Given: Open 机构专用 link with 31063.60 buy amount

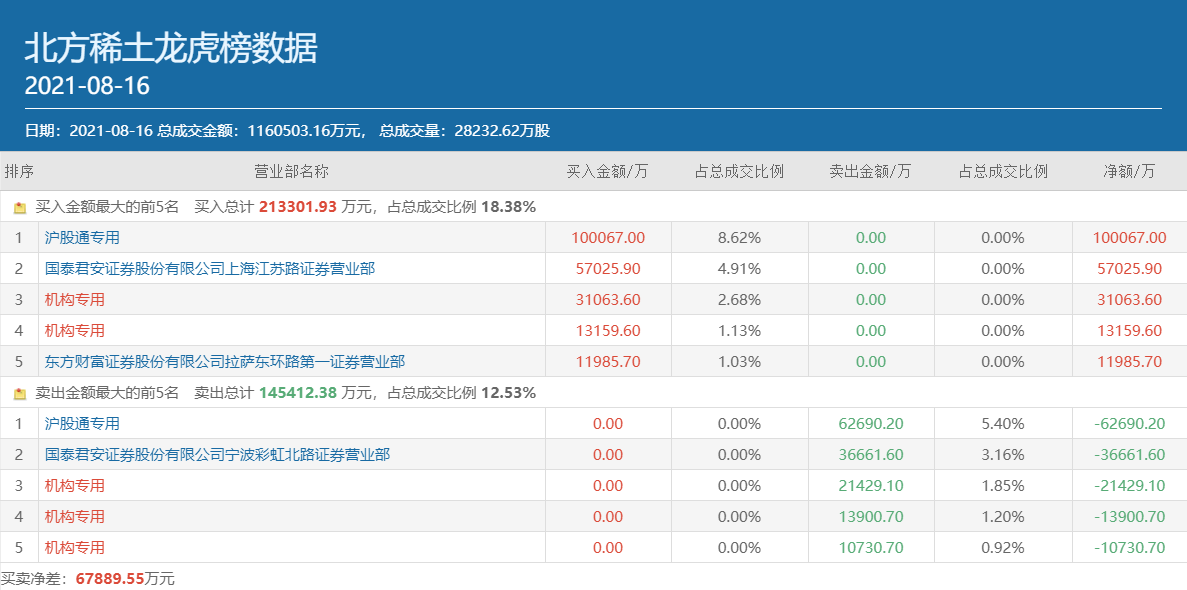Looking at the screenshot, I should [75, 300].
